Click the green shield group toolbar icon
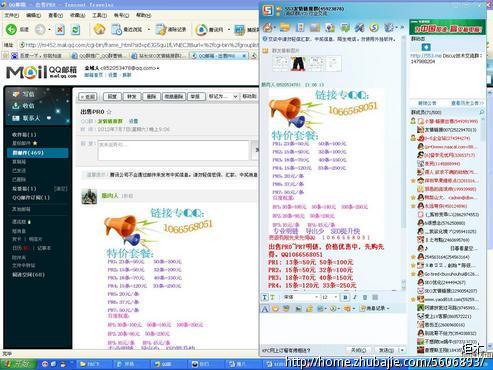The height and width of the screenshot is (370, 493). (x=345, y=27)
